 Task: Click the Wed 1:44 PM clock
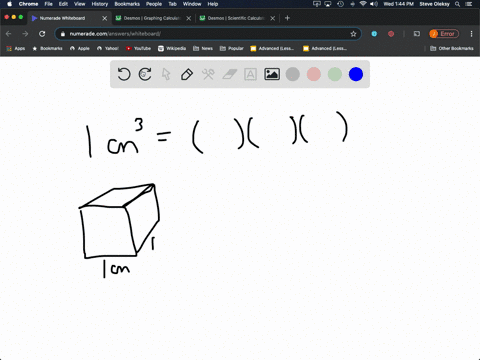(398, 4)
